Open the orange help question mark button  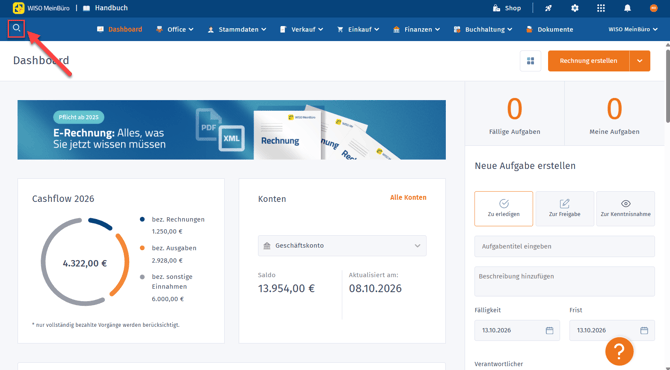coord(619,351)
